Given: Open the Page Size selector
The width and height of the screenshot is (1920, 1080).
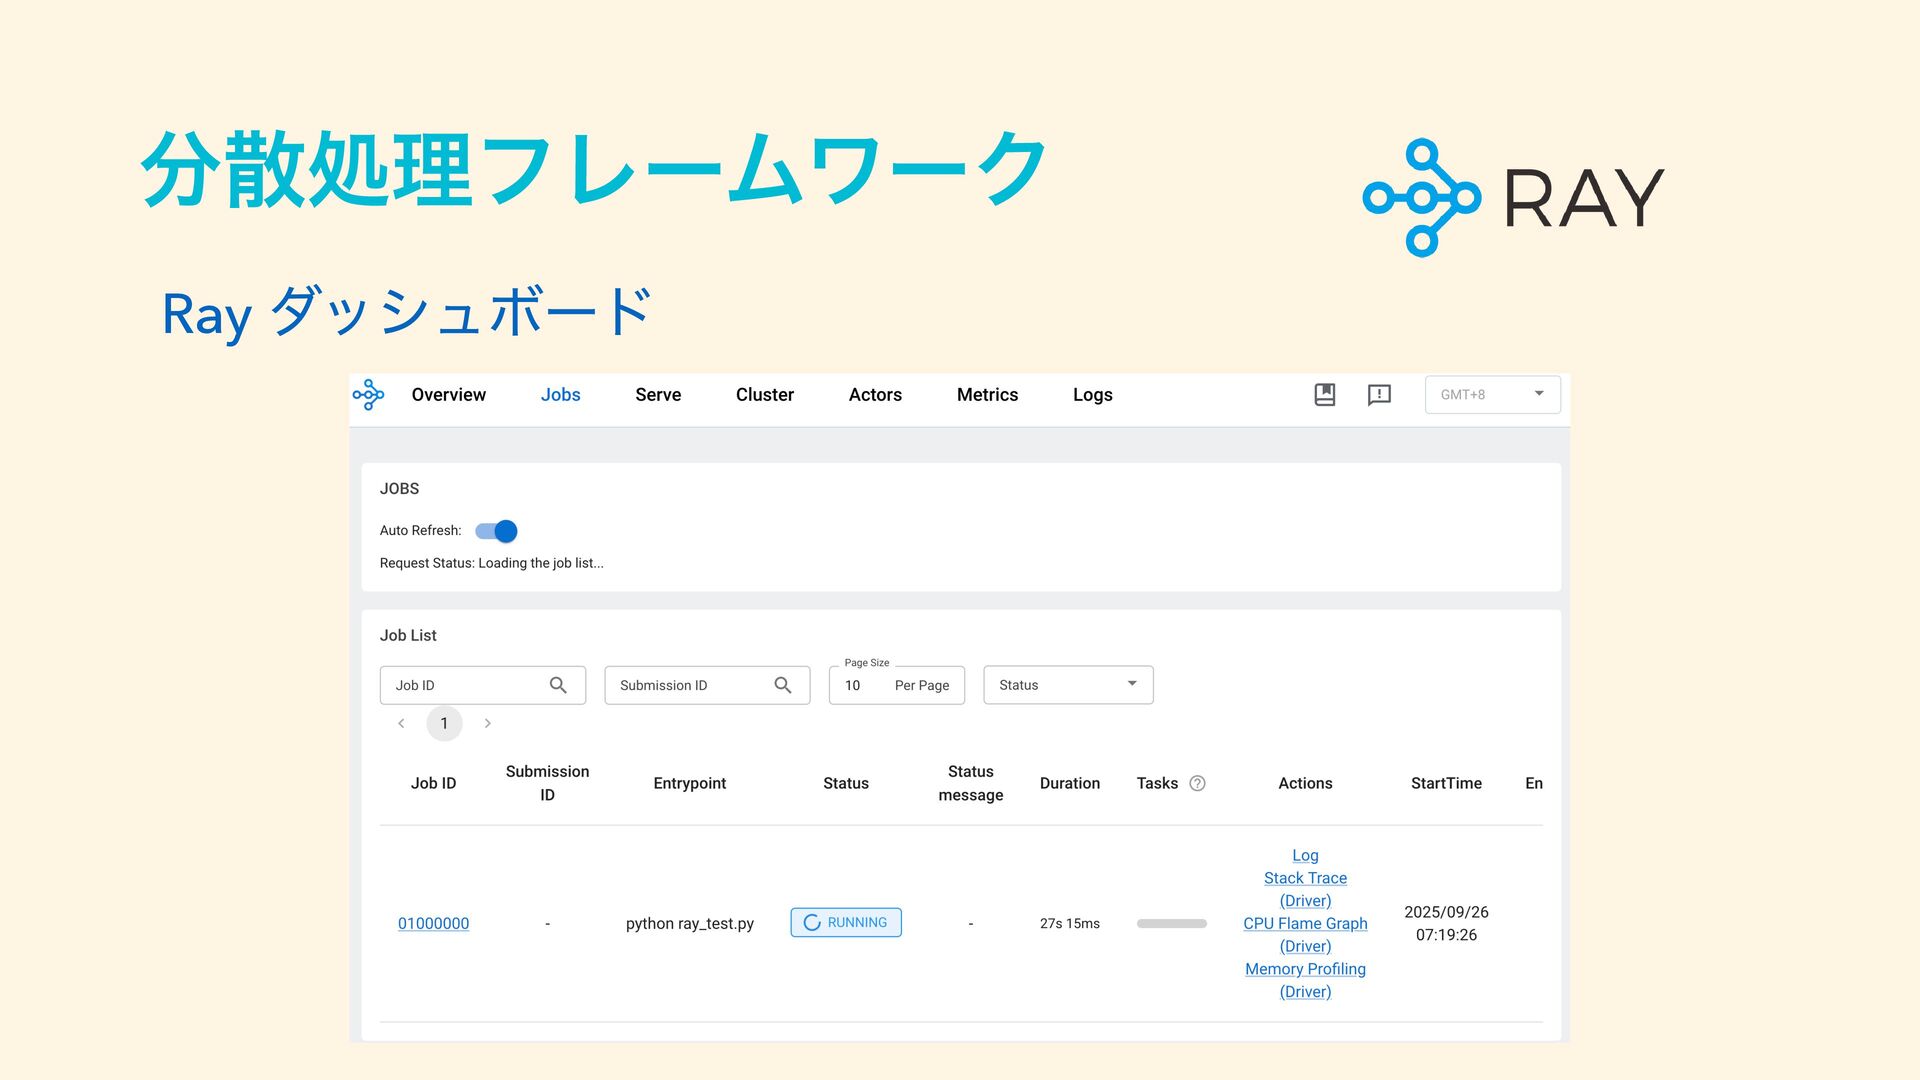Looking at the screenshot, I should point(896,685).
